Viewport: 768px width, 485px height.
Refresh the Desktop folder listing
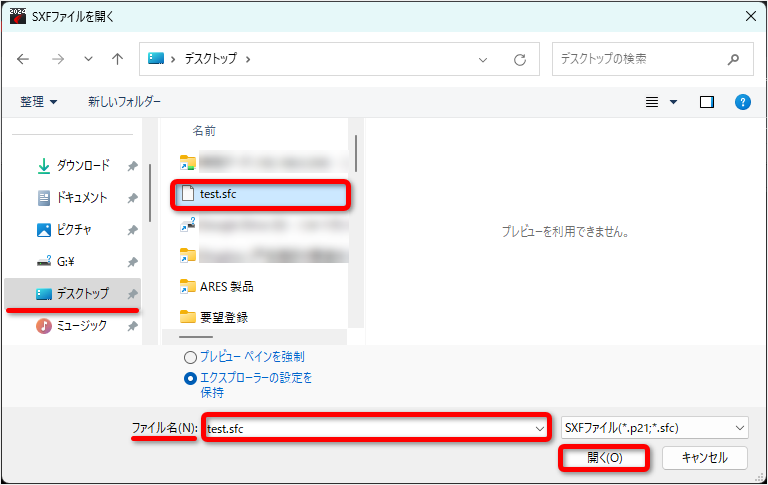520,60
